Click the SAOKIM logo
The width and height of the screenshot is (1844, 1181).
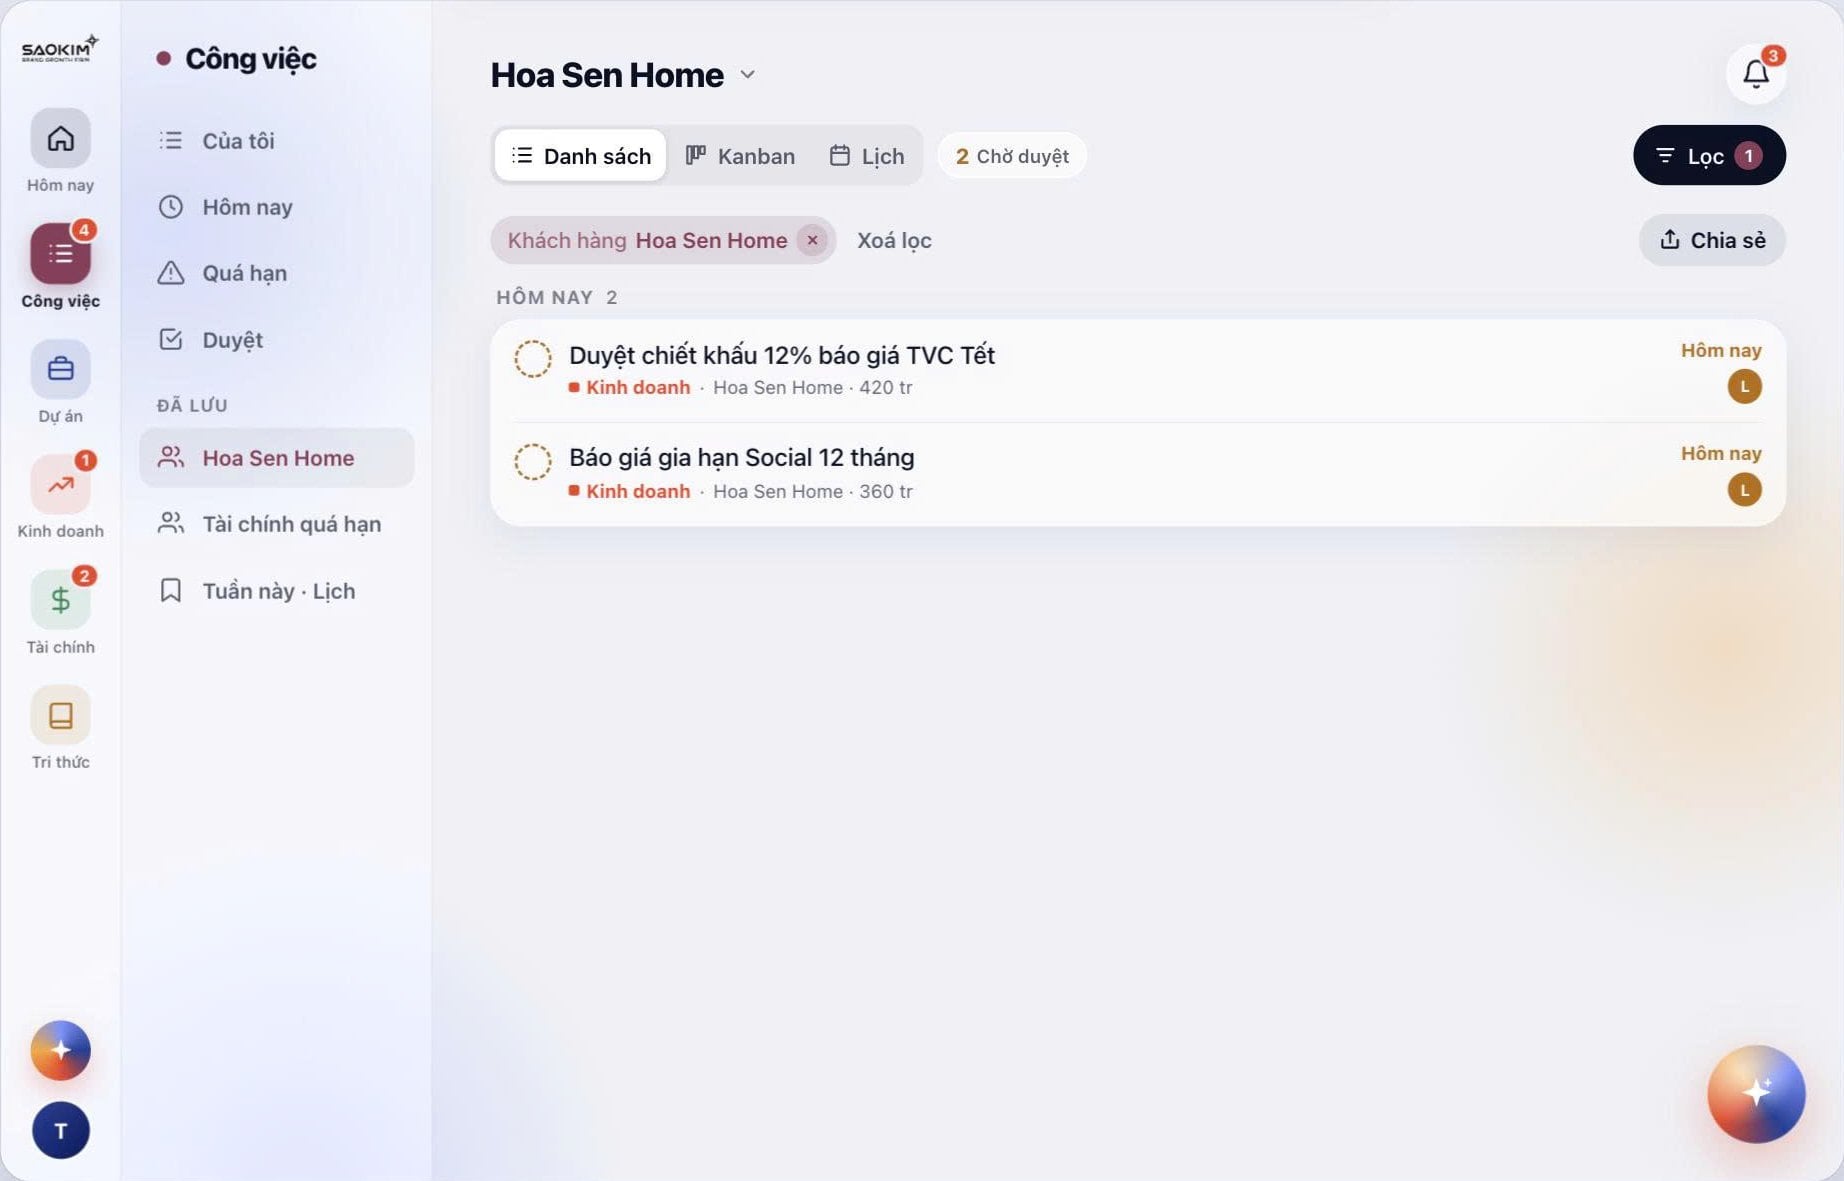point(60,48)
